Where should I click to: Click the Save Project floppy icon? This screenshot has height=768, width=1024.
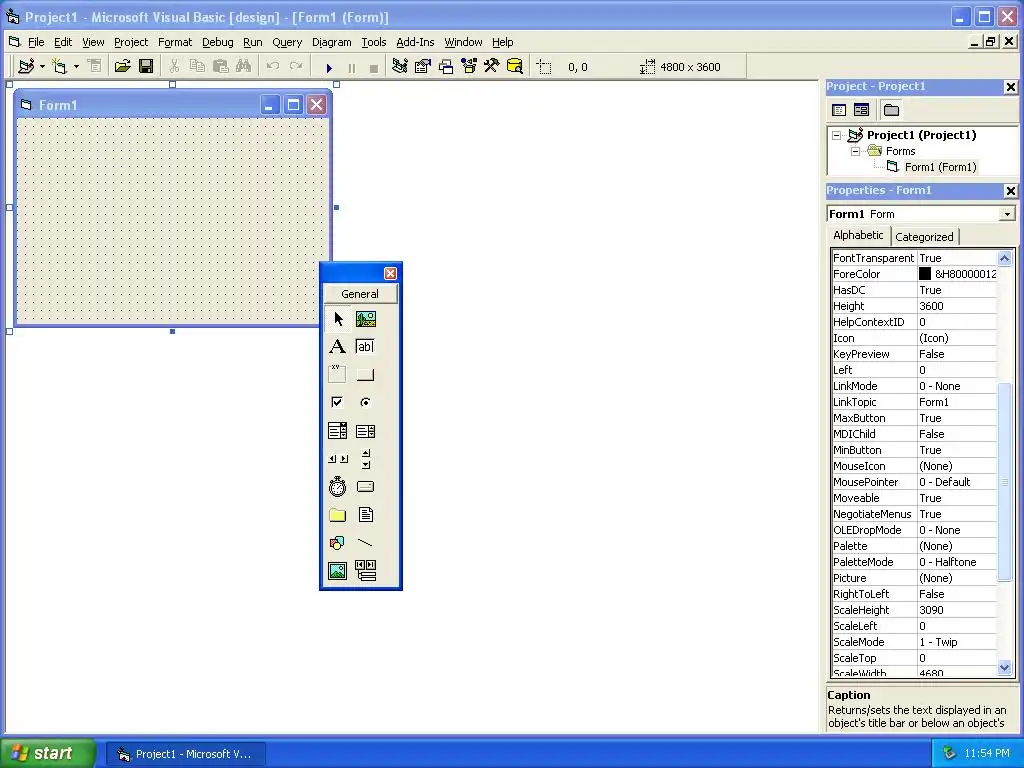click(146, 67)
